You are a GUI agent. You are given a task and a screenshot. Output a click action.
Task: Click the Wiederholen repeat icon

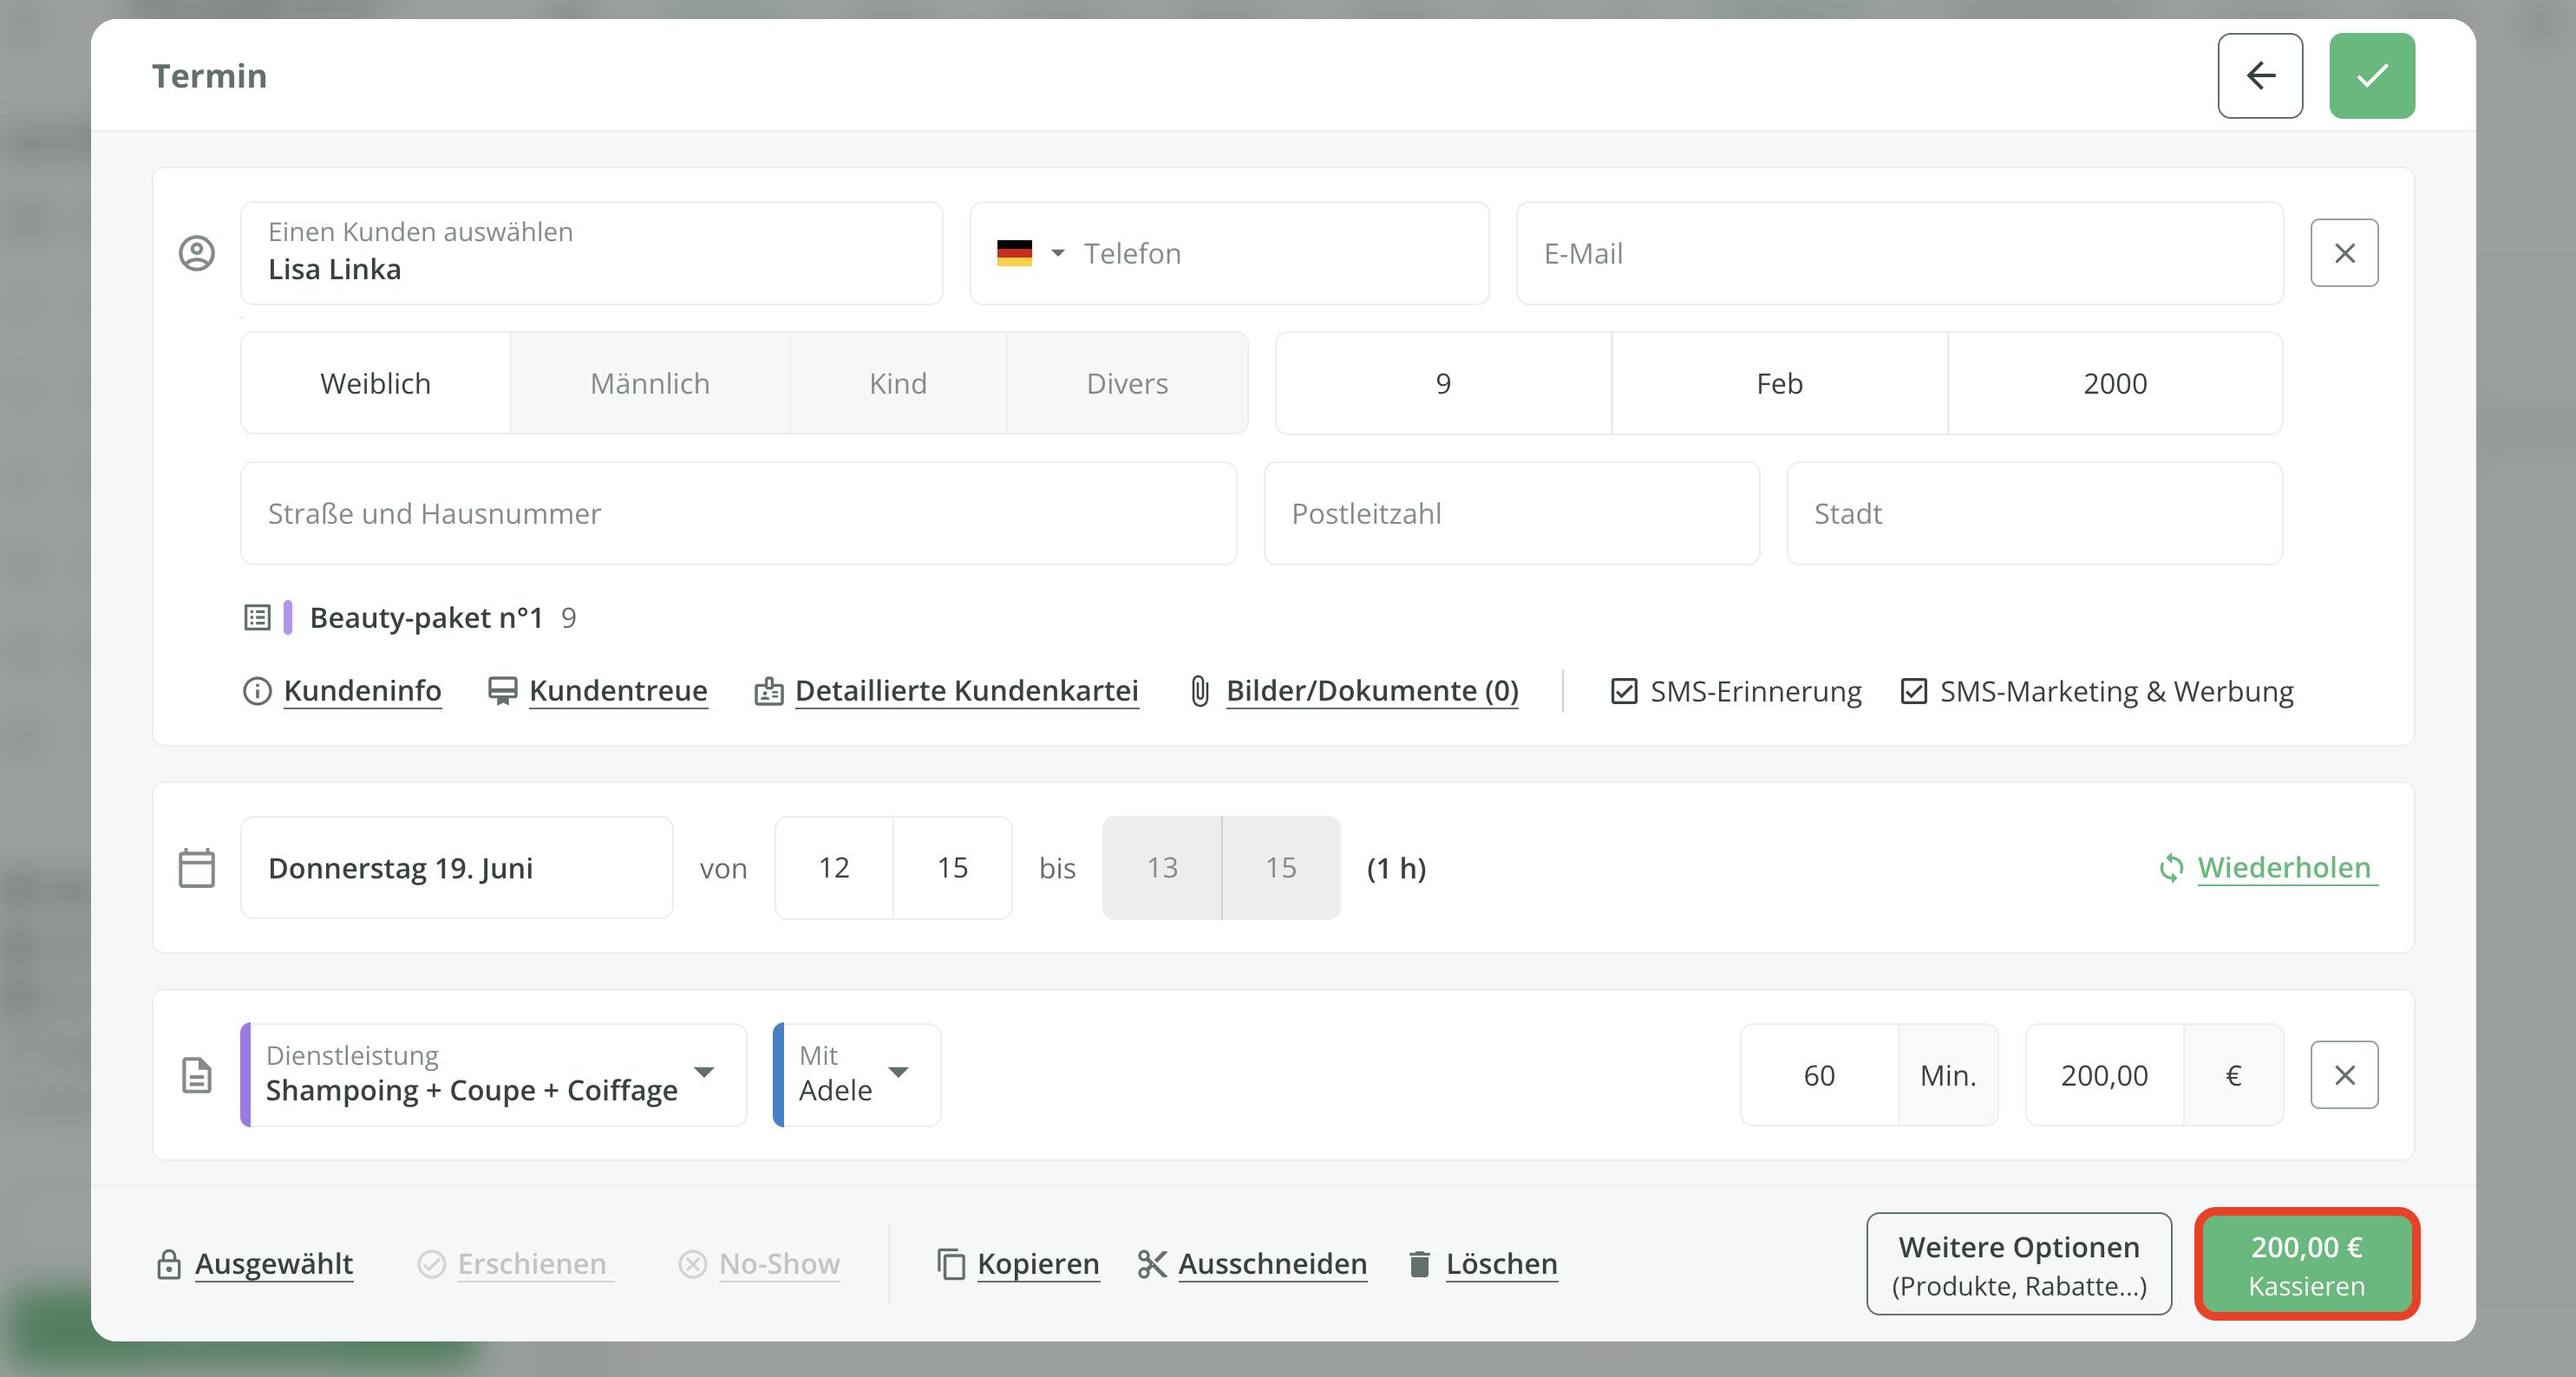(2171, 868)
